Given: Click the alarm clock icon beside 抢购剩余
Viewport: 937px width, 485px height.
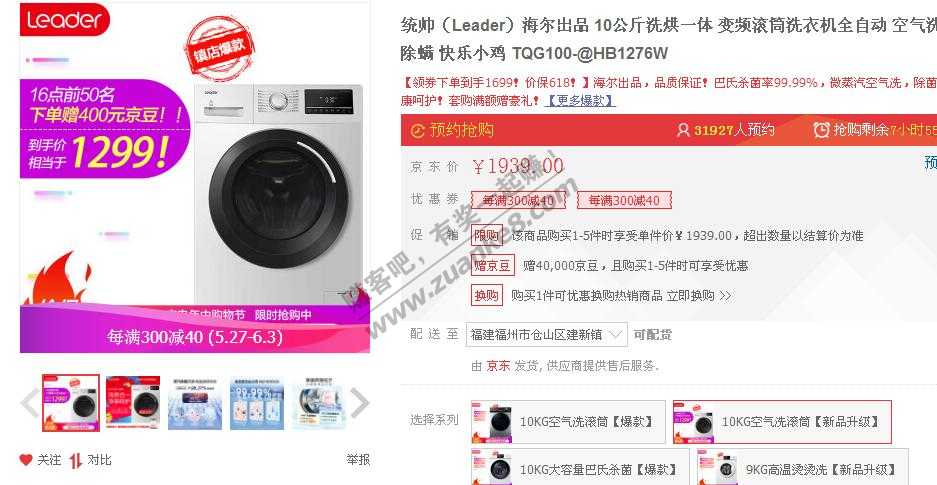Looking at the screenshot, I should [x=822, y=130].
